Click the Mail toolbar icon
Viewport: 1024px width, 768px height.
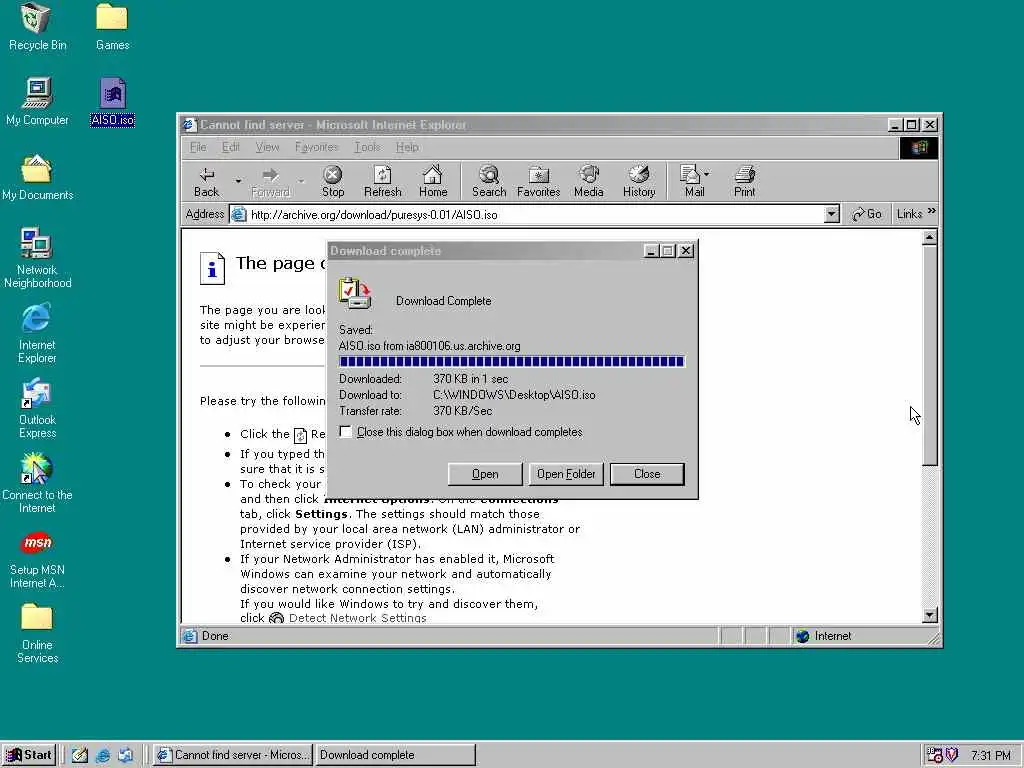tap(692, 181)
